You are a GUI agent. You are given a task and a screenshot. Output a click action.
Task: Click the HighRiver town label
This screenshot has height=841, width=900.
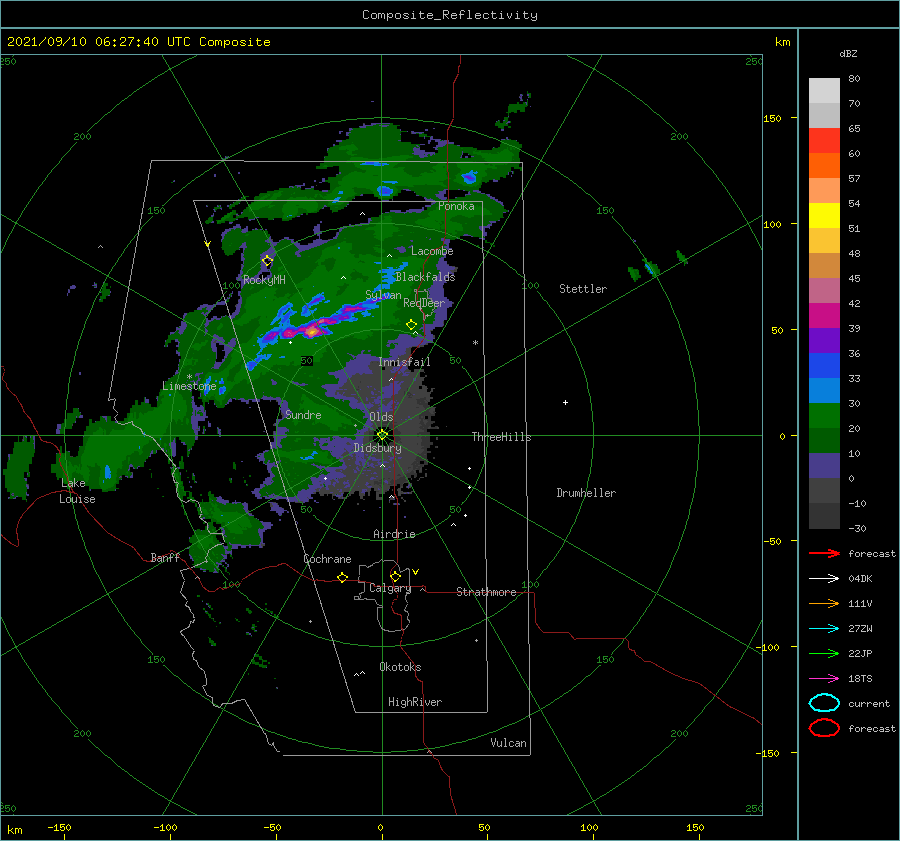pyautogui.click(x=415, y=702)
